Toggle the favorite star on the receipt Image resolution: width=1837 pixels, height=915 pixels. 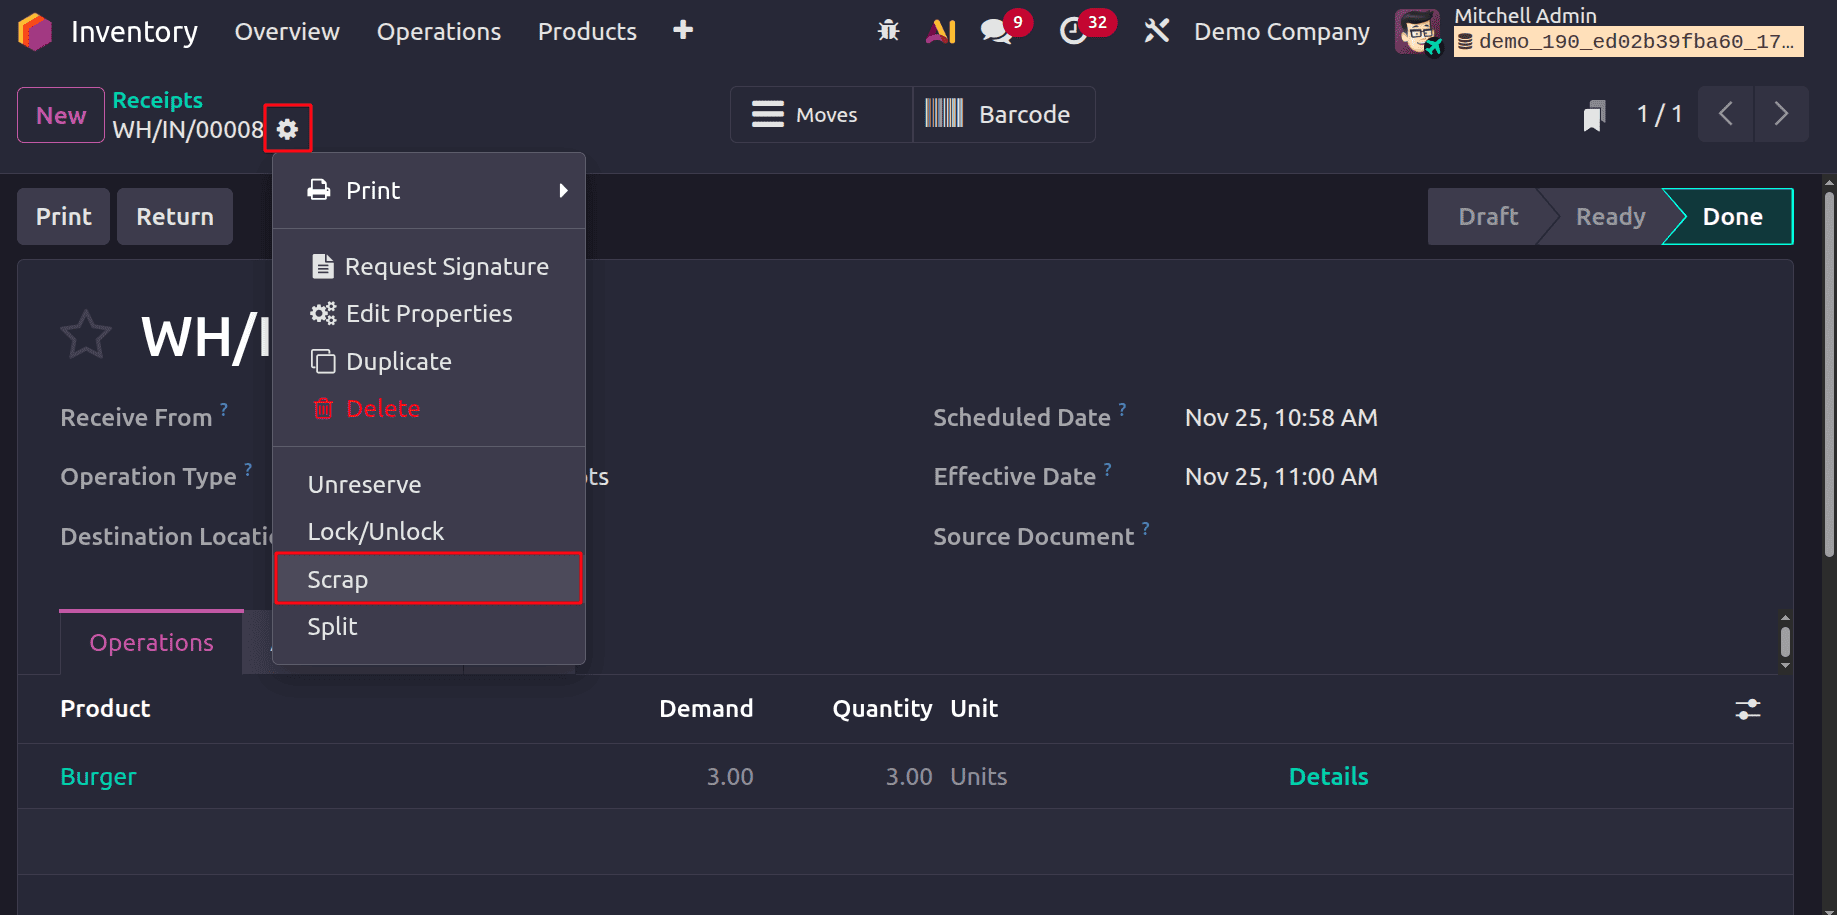point(86,334)
